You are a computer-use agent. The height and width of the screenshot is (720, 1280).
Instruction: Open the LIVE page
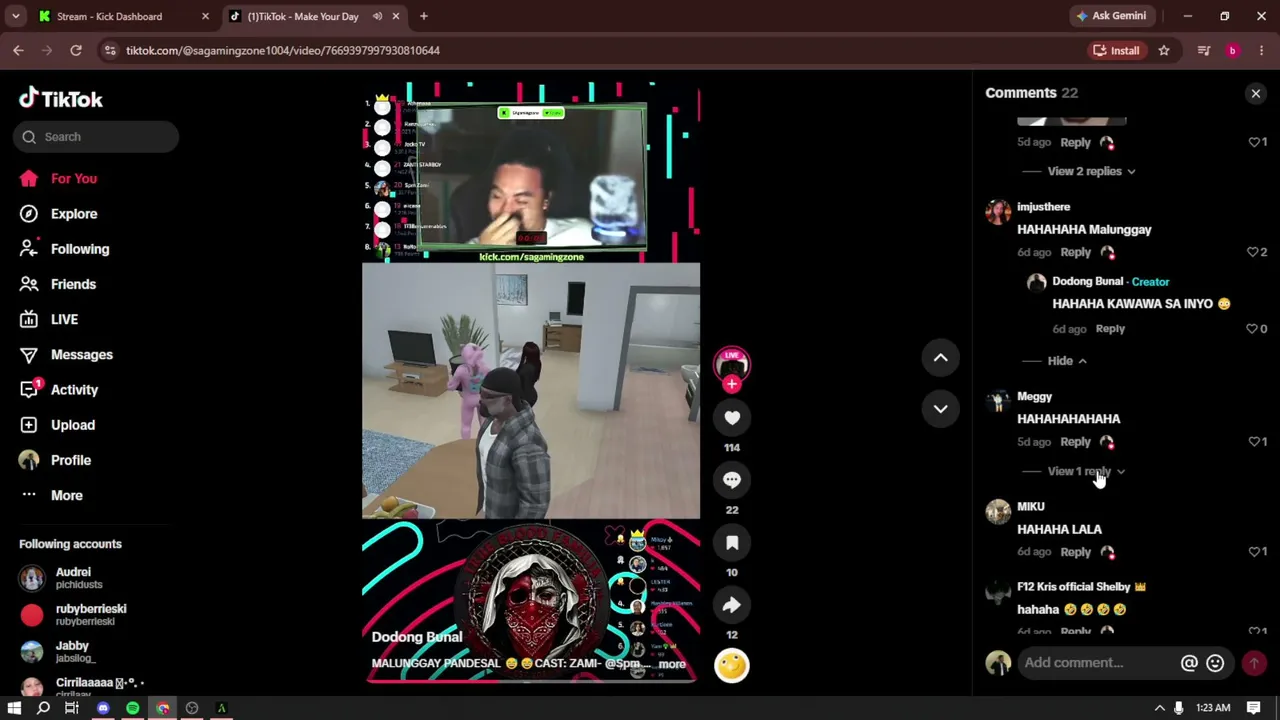pyautogui.click(x=64, y=319)
